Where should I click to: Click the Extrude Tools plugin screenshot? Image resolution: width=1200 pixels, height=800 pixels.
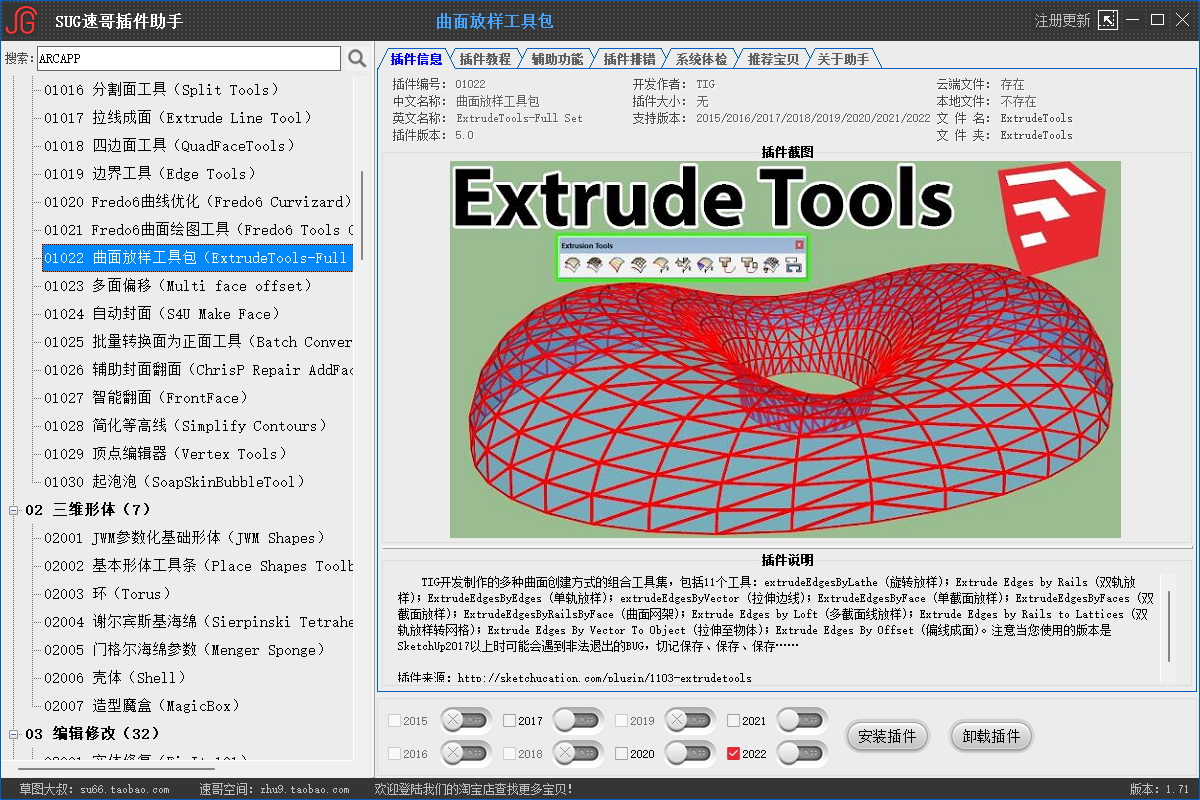point(785,348)
